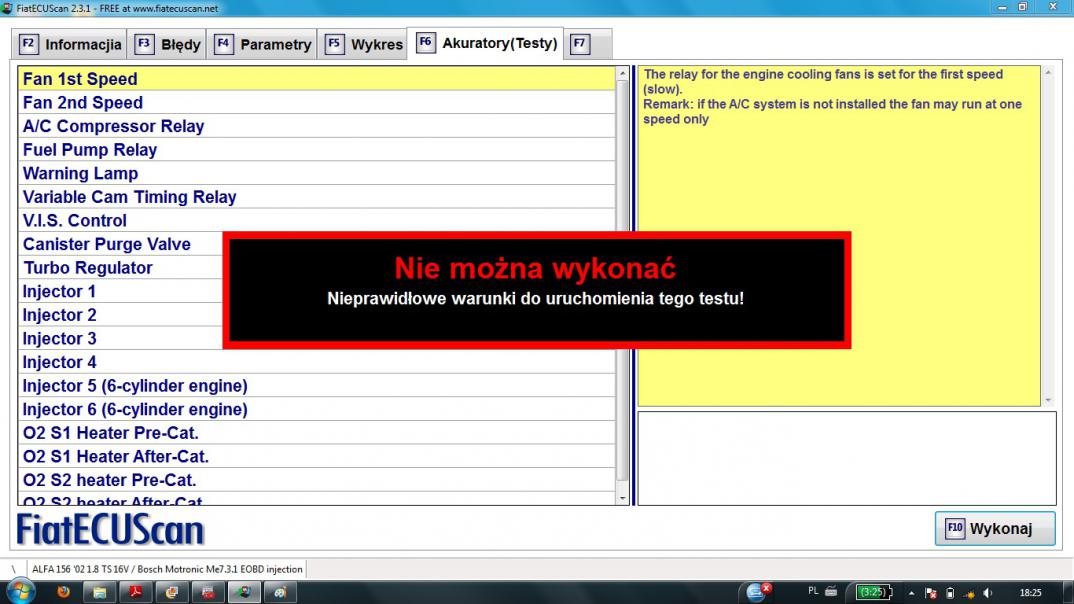
Task: Select Injector 5 (6-cylinder engine)
Action: pos(316,386)
